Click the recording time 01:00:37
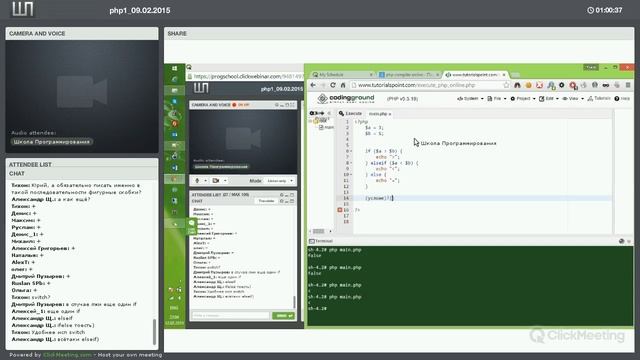 [x=605, y=10]
